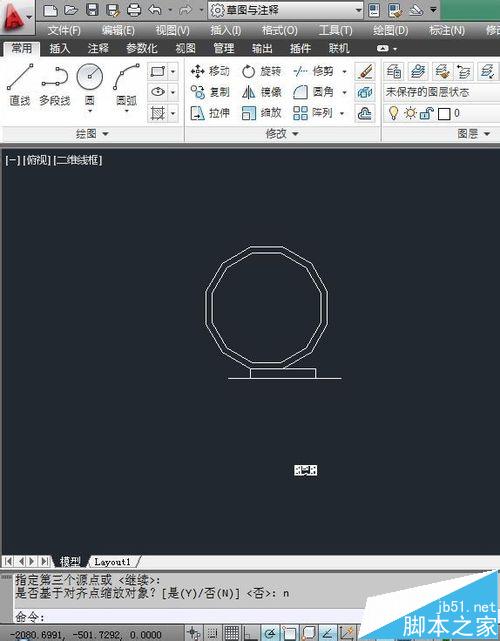Switch to the 参数化 ribbon tab
500x641 pixels.
pyautogui.click(x=141, y=49)
